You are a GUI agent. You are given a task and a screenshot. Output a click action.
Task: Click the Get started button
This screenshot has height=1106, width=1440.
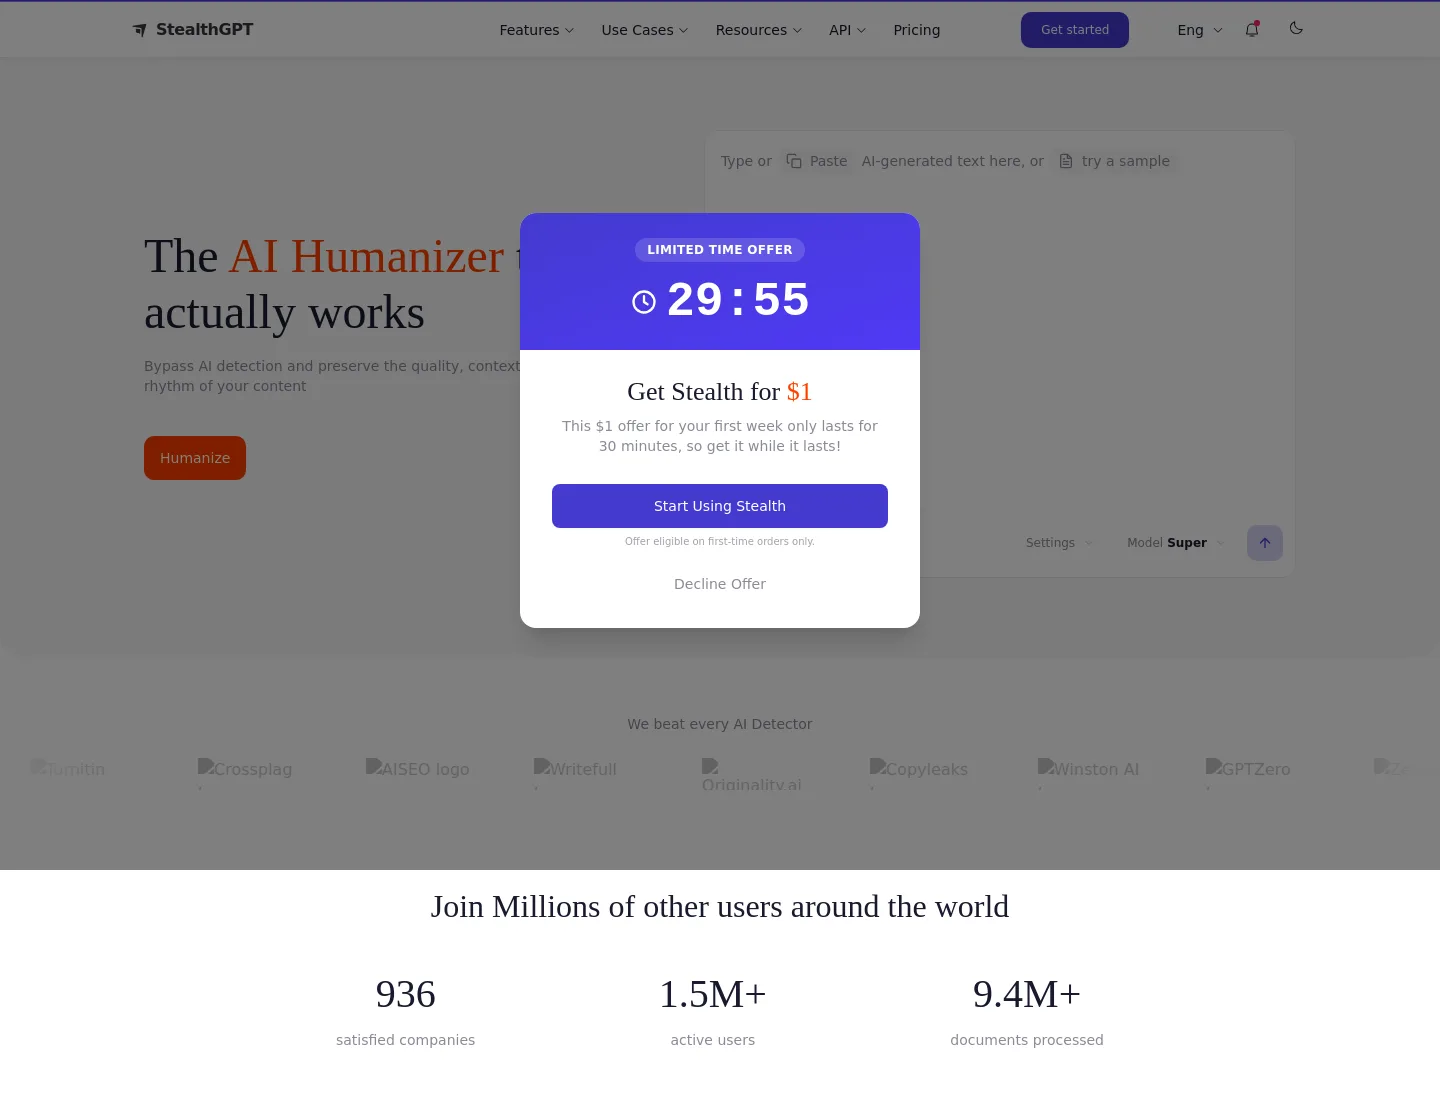pos(1075,30)
